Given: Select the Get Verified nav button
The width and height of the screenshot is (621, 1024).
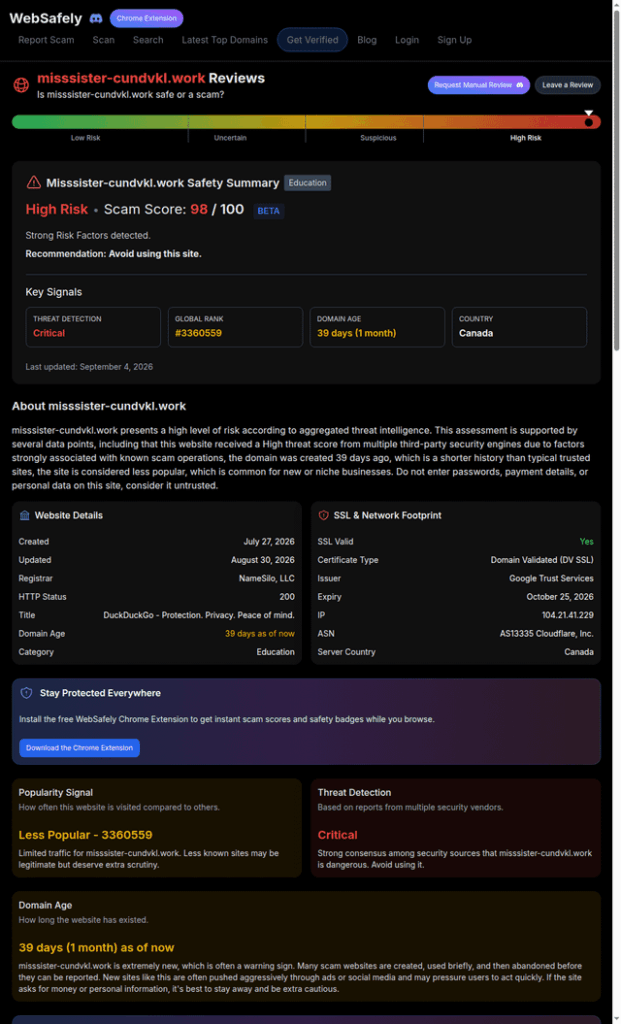Looking at the screenshot, I should [312, 40].
